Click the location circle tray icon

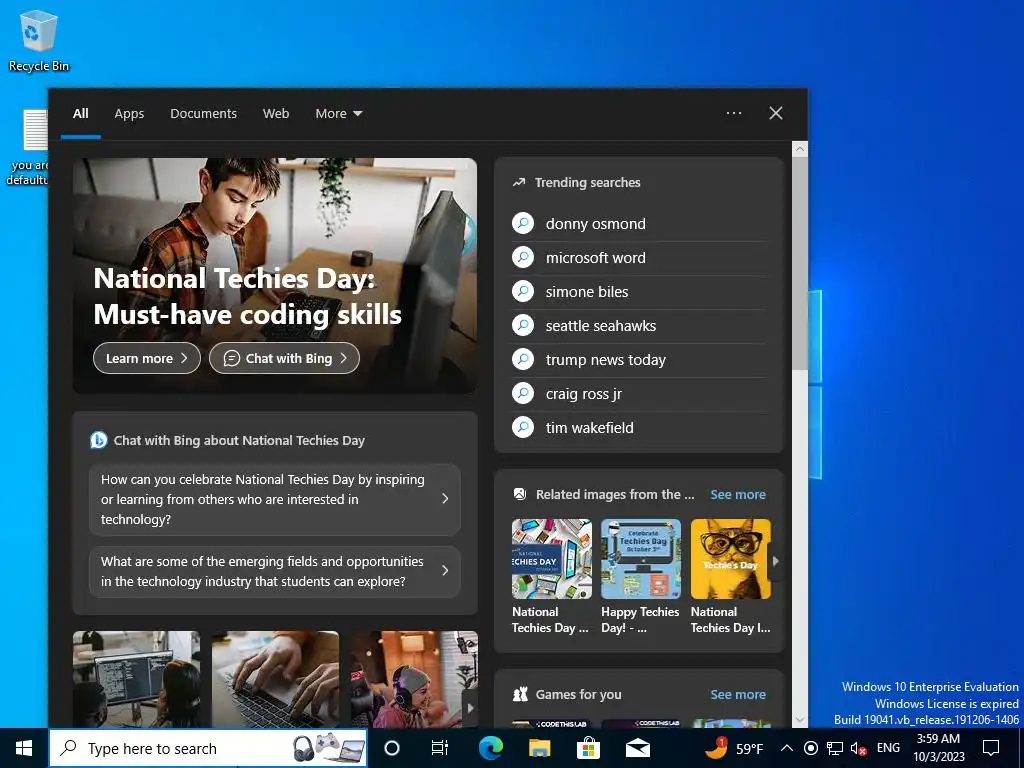(810, 748)
